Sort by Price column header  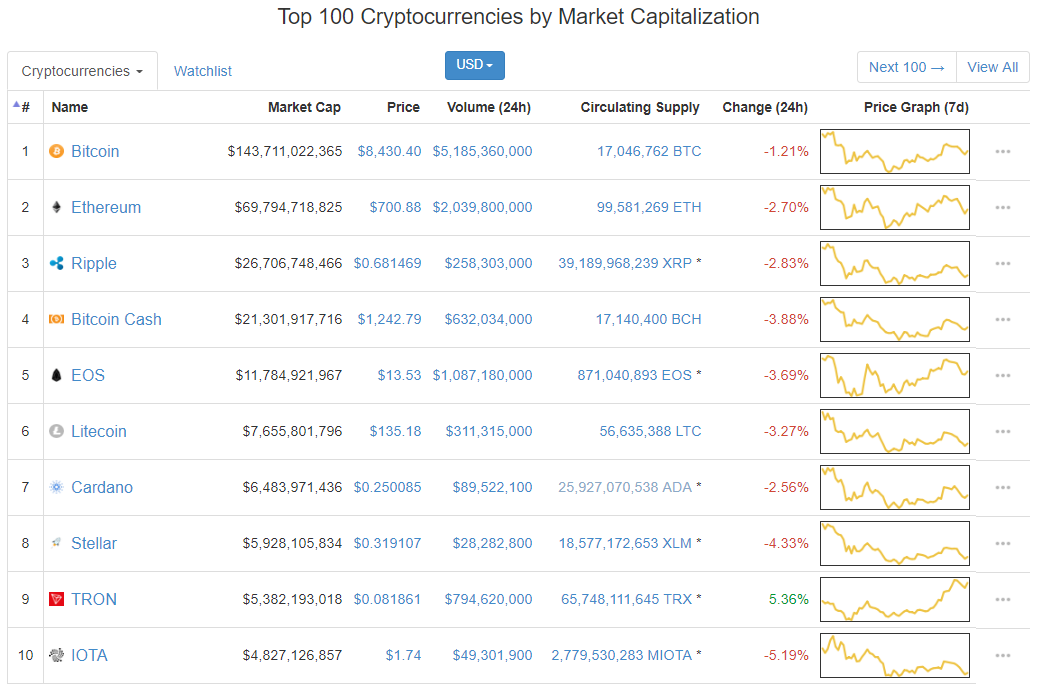pos(403,107)
